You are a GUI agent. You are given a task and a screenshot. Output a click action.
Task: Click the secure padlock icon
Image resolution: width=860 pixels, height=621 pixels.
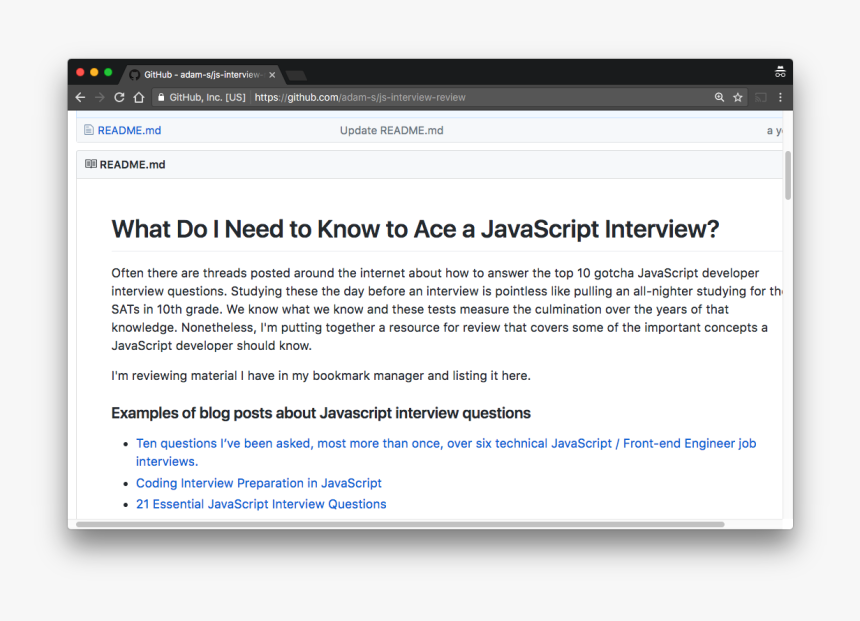[x=160, y=98]
